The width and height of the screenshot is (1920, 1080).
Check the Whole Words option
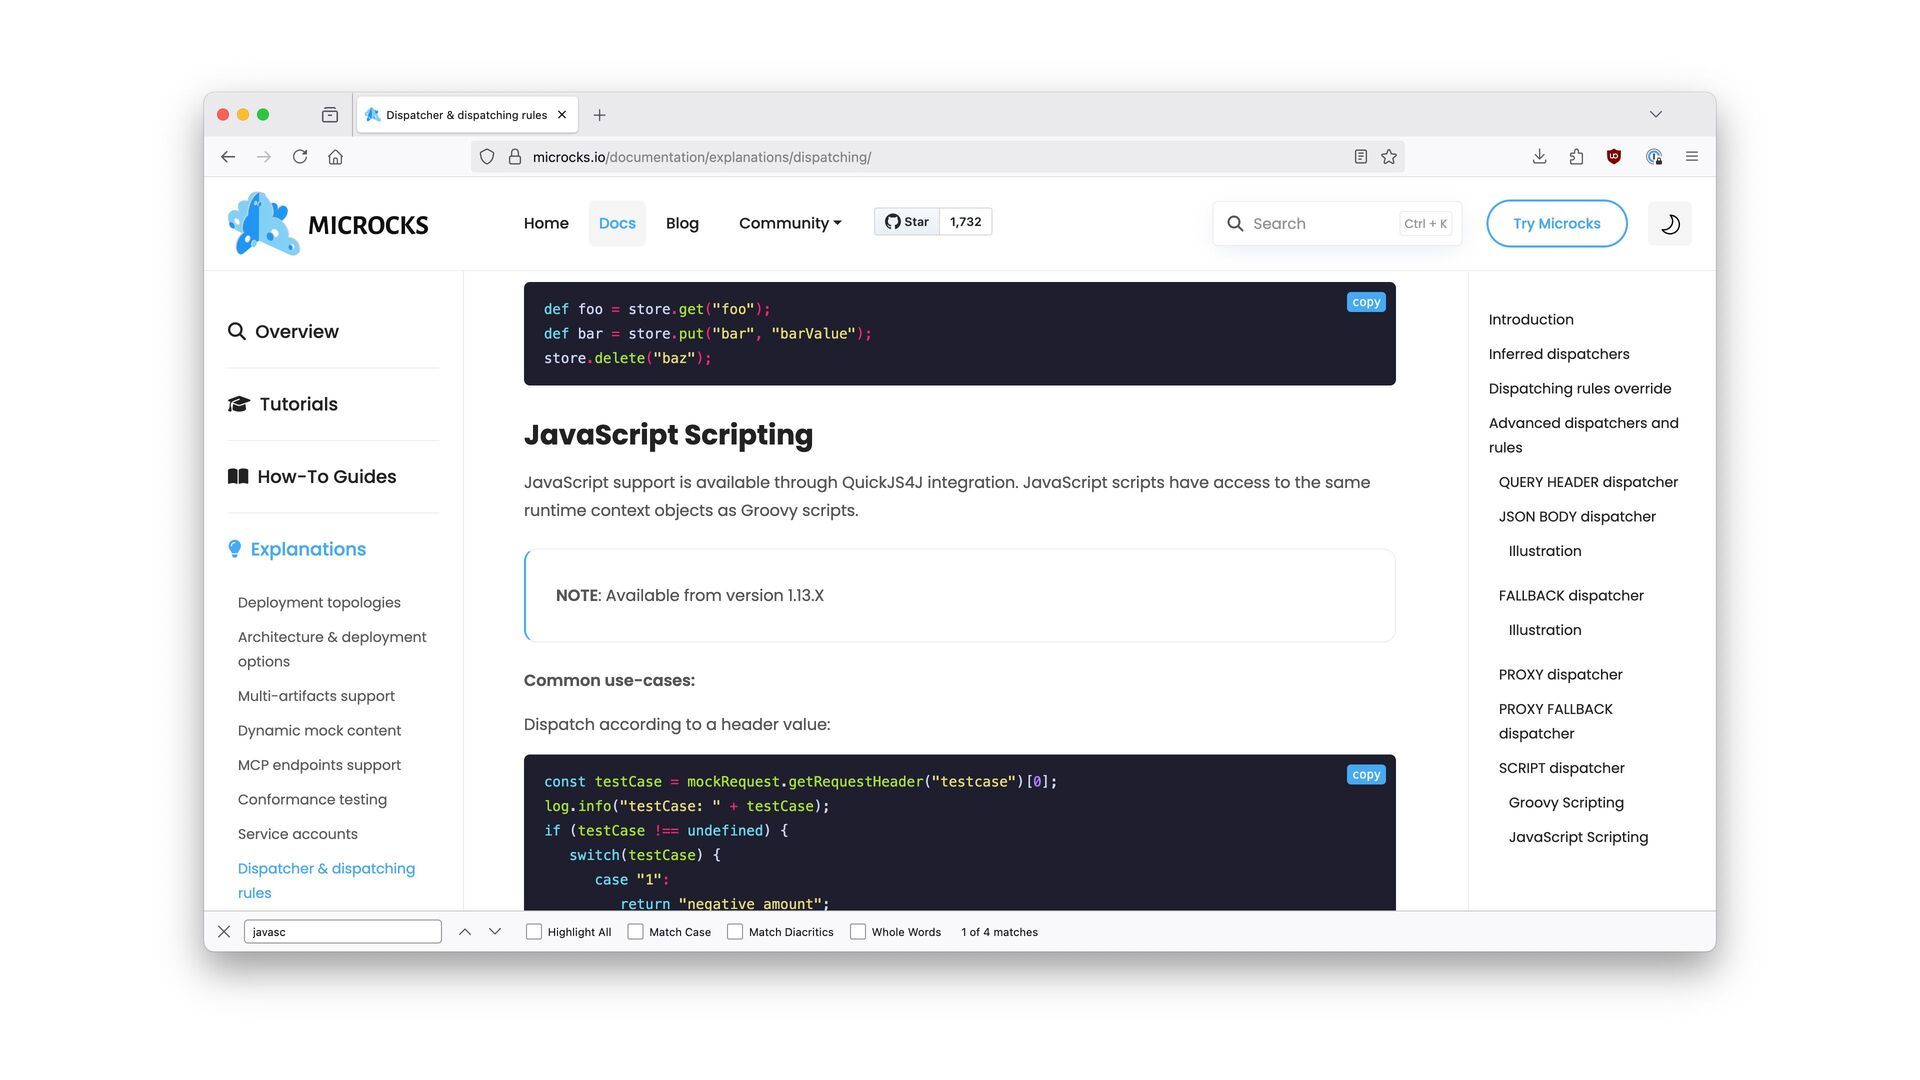(858, 932)
